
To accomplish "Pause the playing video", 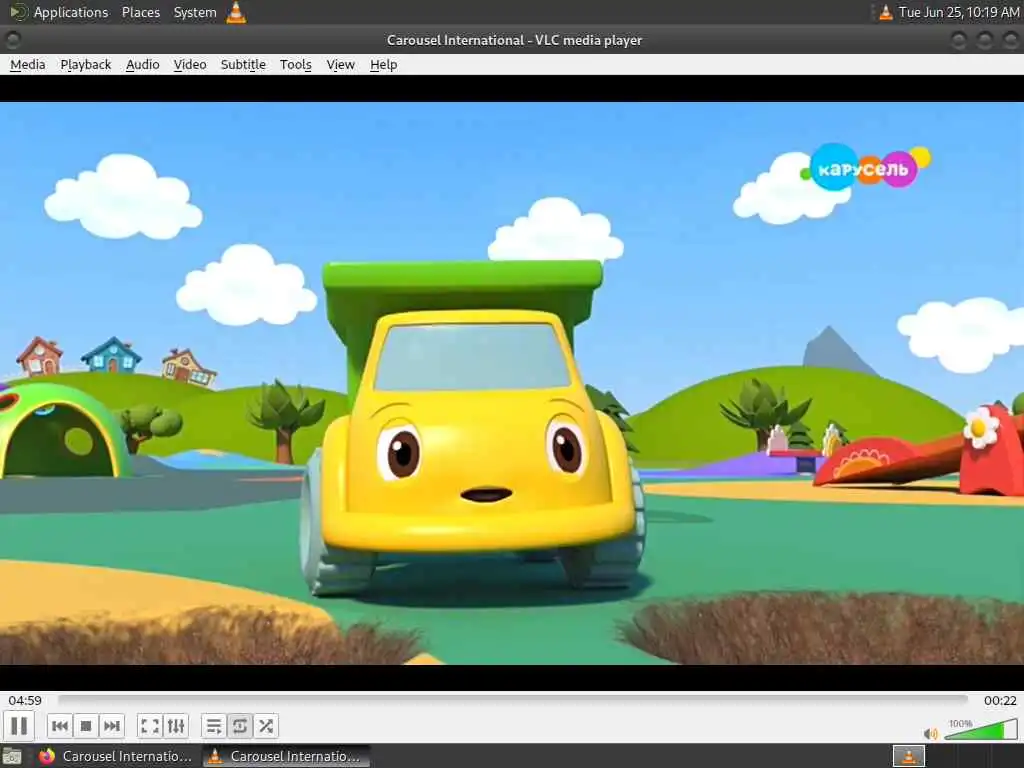I will (19, 726).
